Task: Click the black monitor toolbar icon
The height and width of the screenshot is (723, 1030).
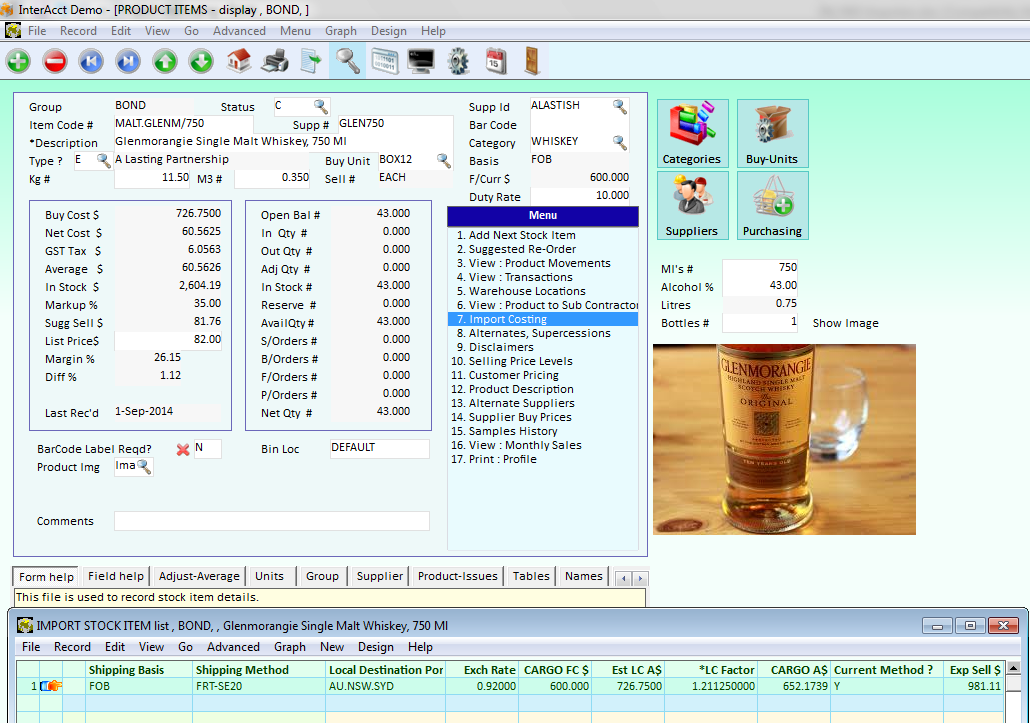Action: pyautogui.click(x=420, y=61)
